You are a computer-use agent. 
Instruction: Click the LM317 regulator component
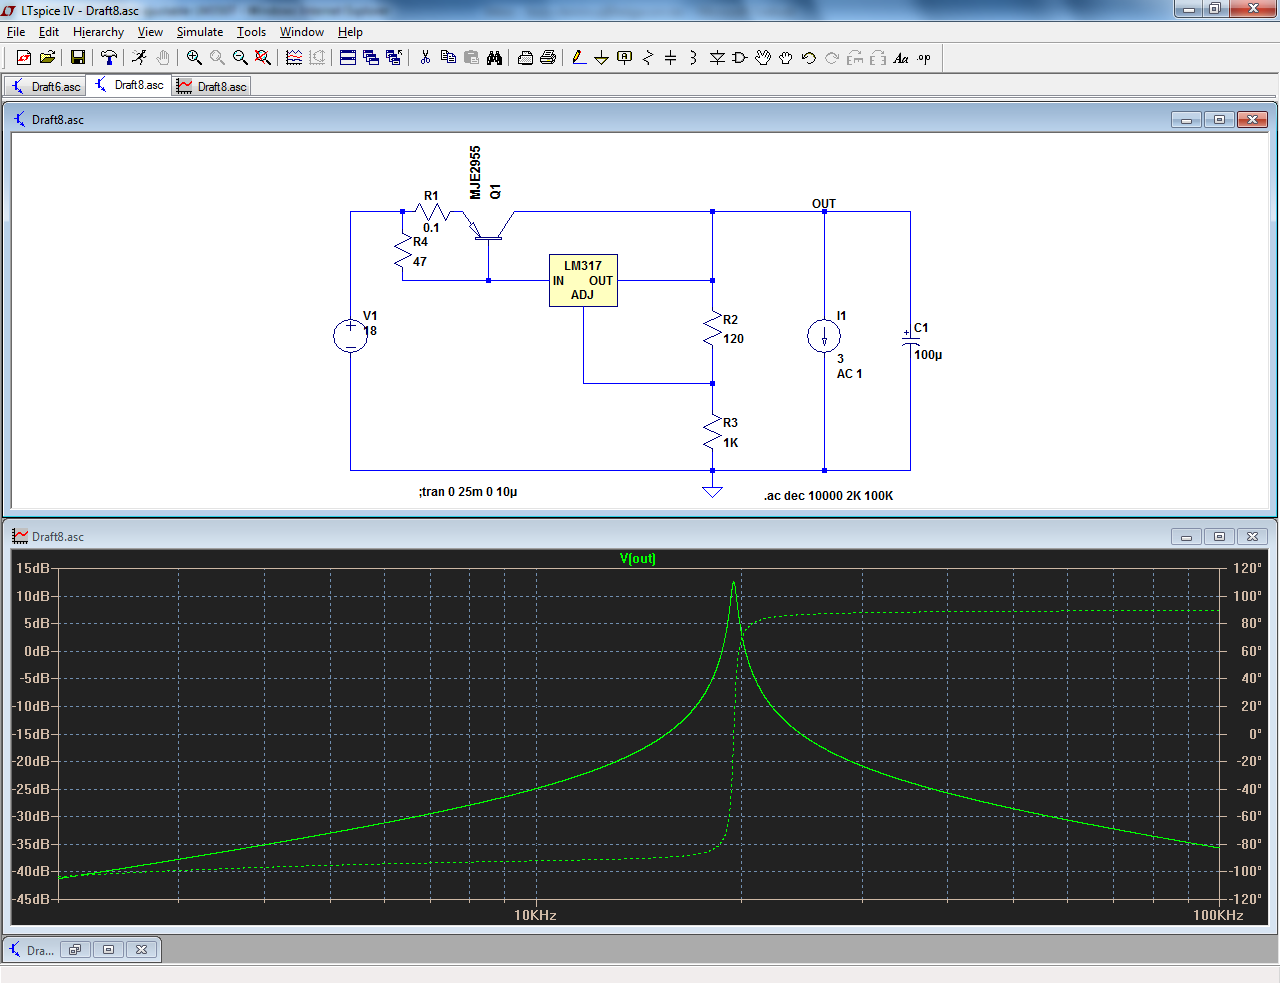(x=583, y=280)
